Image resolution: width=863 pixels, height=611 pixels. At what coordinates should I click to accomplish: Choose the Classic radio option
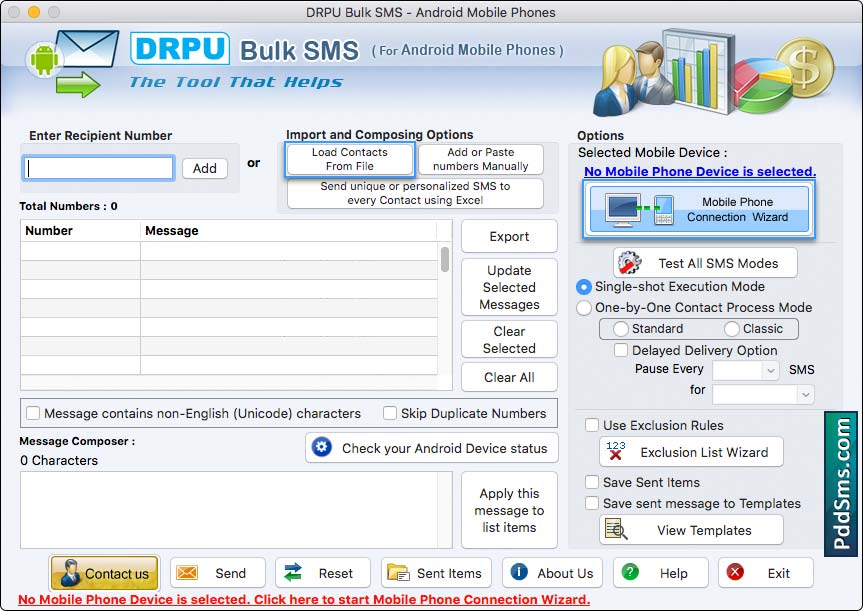point(731,329)
